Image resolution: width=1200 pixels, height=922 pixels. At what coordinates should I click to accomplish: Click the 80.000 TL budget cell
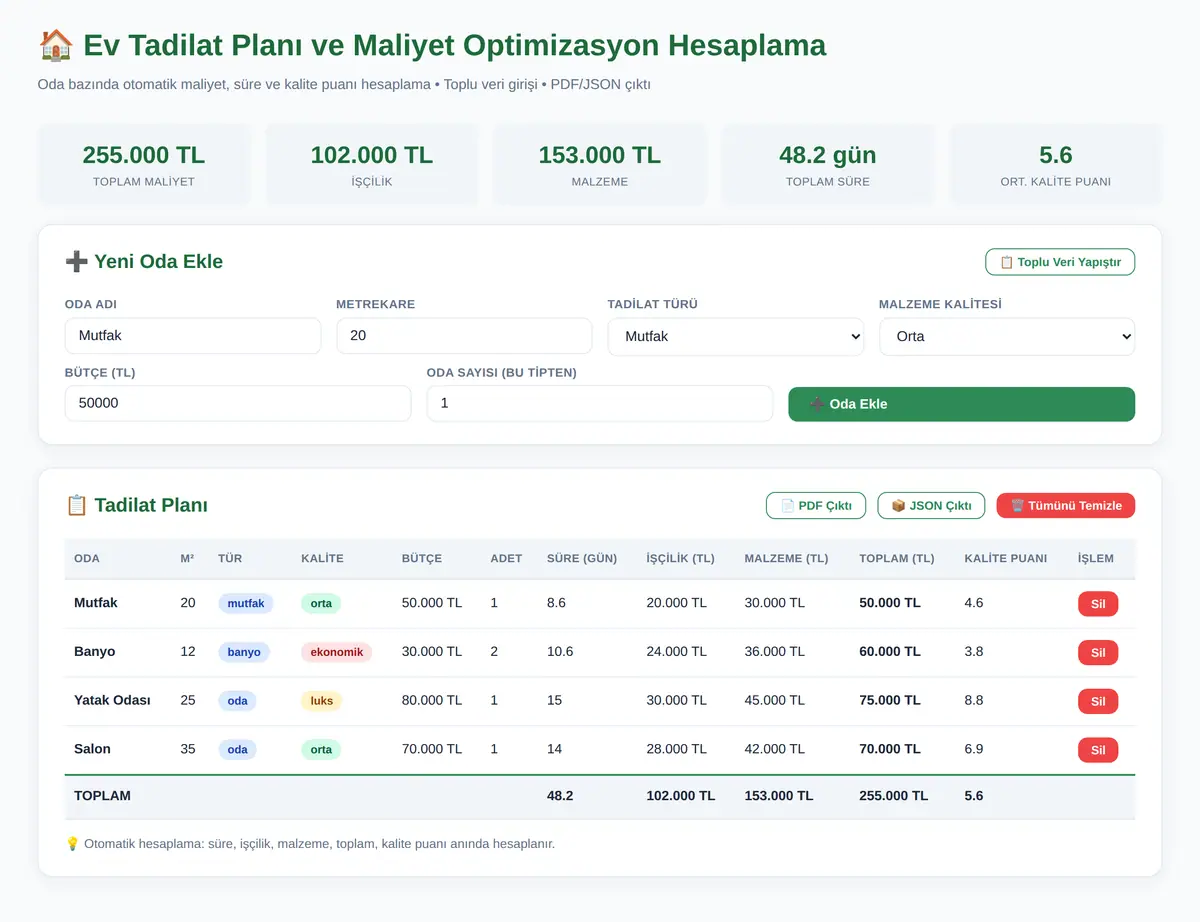click(x=432, y=701)
